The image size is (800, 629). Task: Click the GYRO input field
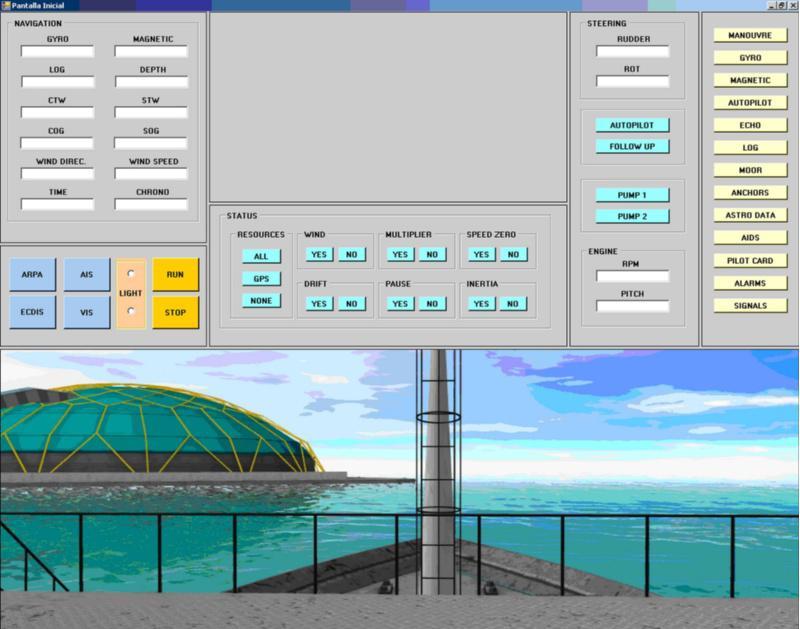pos(57,51)
